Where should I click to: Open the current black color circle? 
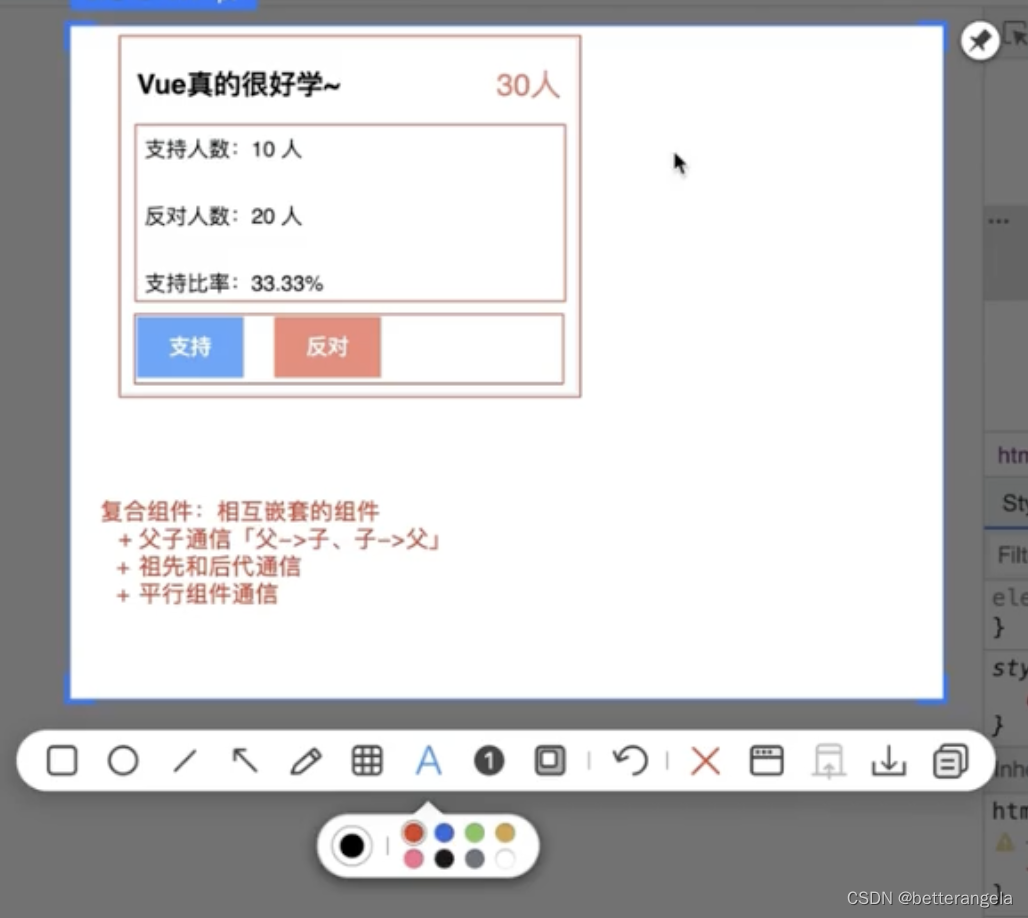click(x=351, y=845)
